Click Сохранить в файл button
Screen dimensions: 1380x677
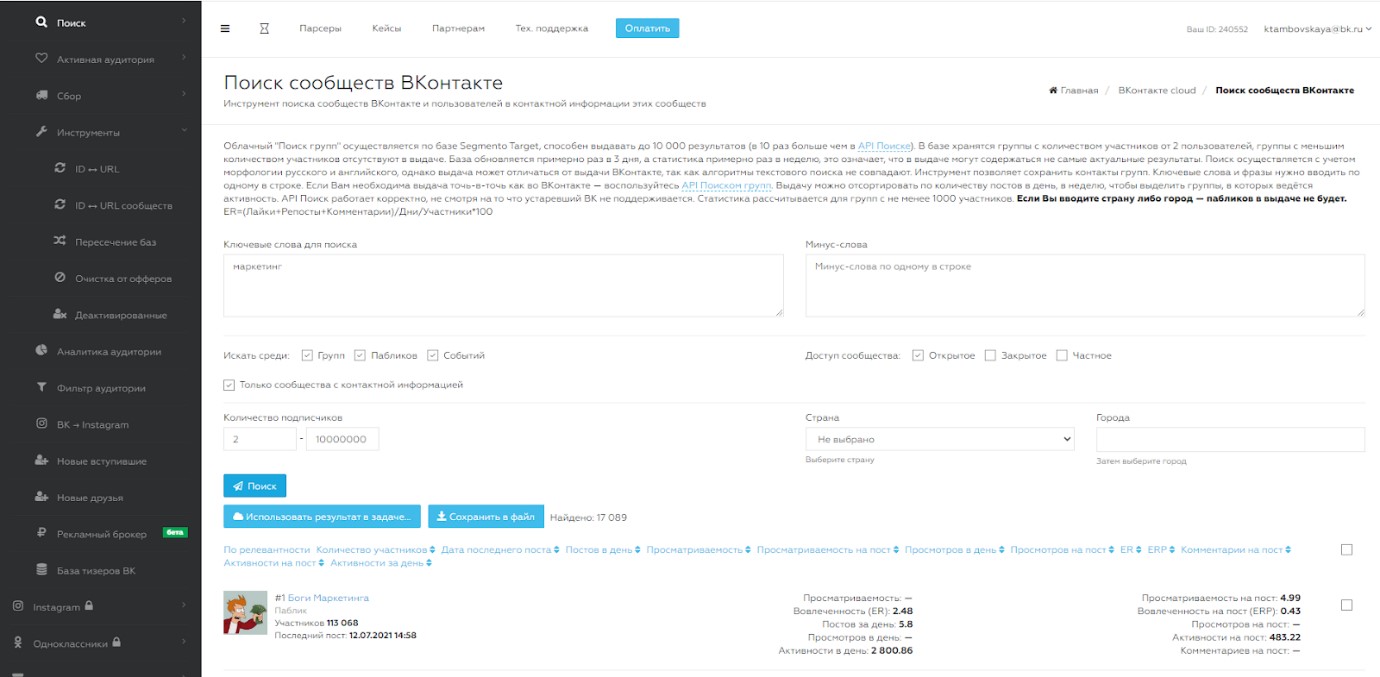point(486,516)
